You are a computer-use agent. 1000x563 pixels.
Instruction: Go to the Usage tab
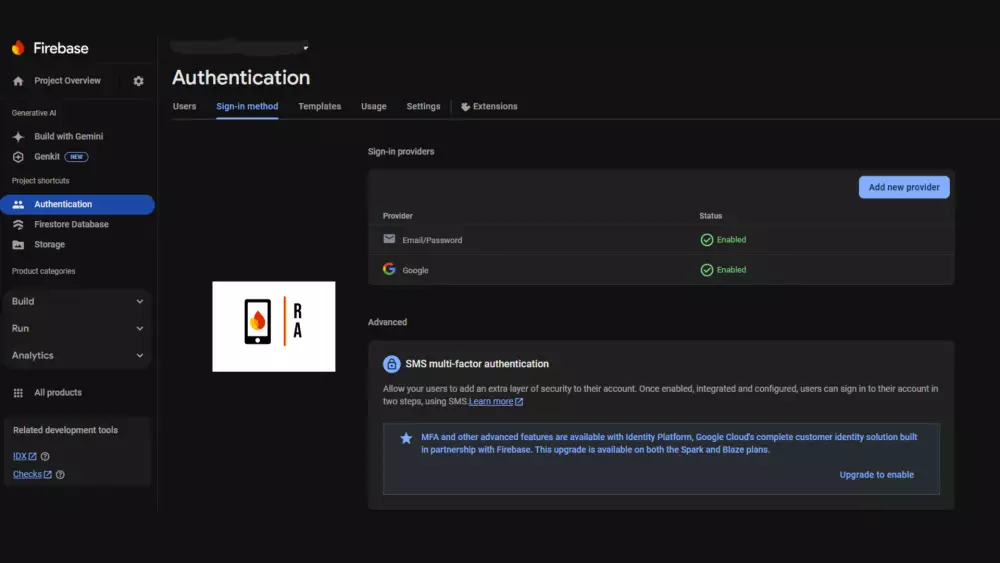374,106
